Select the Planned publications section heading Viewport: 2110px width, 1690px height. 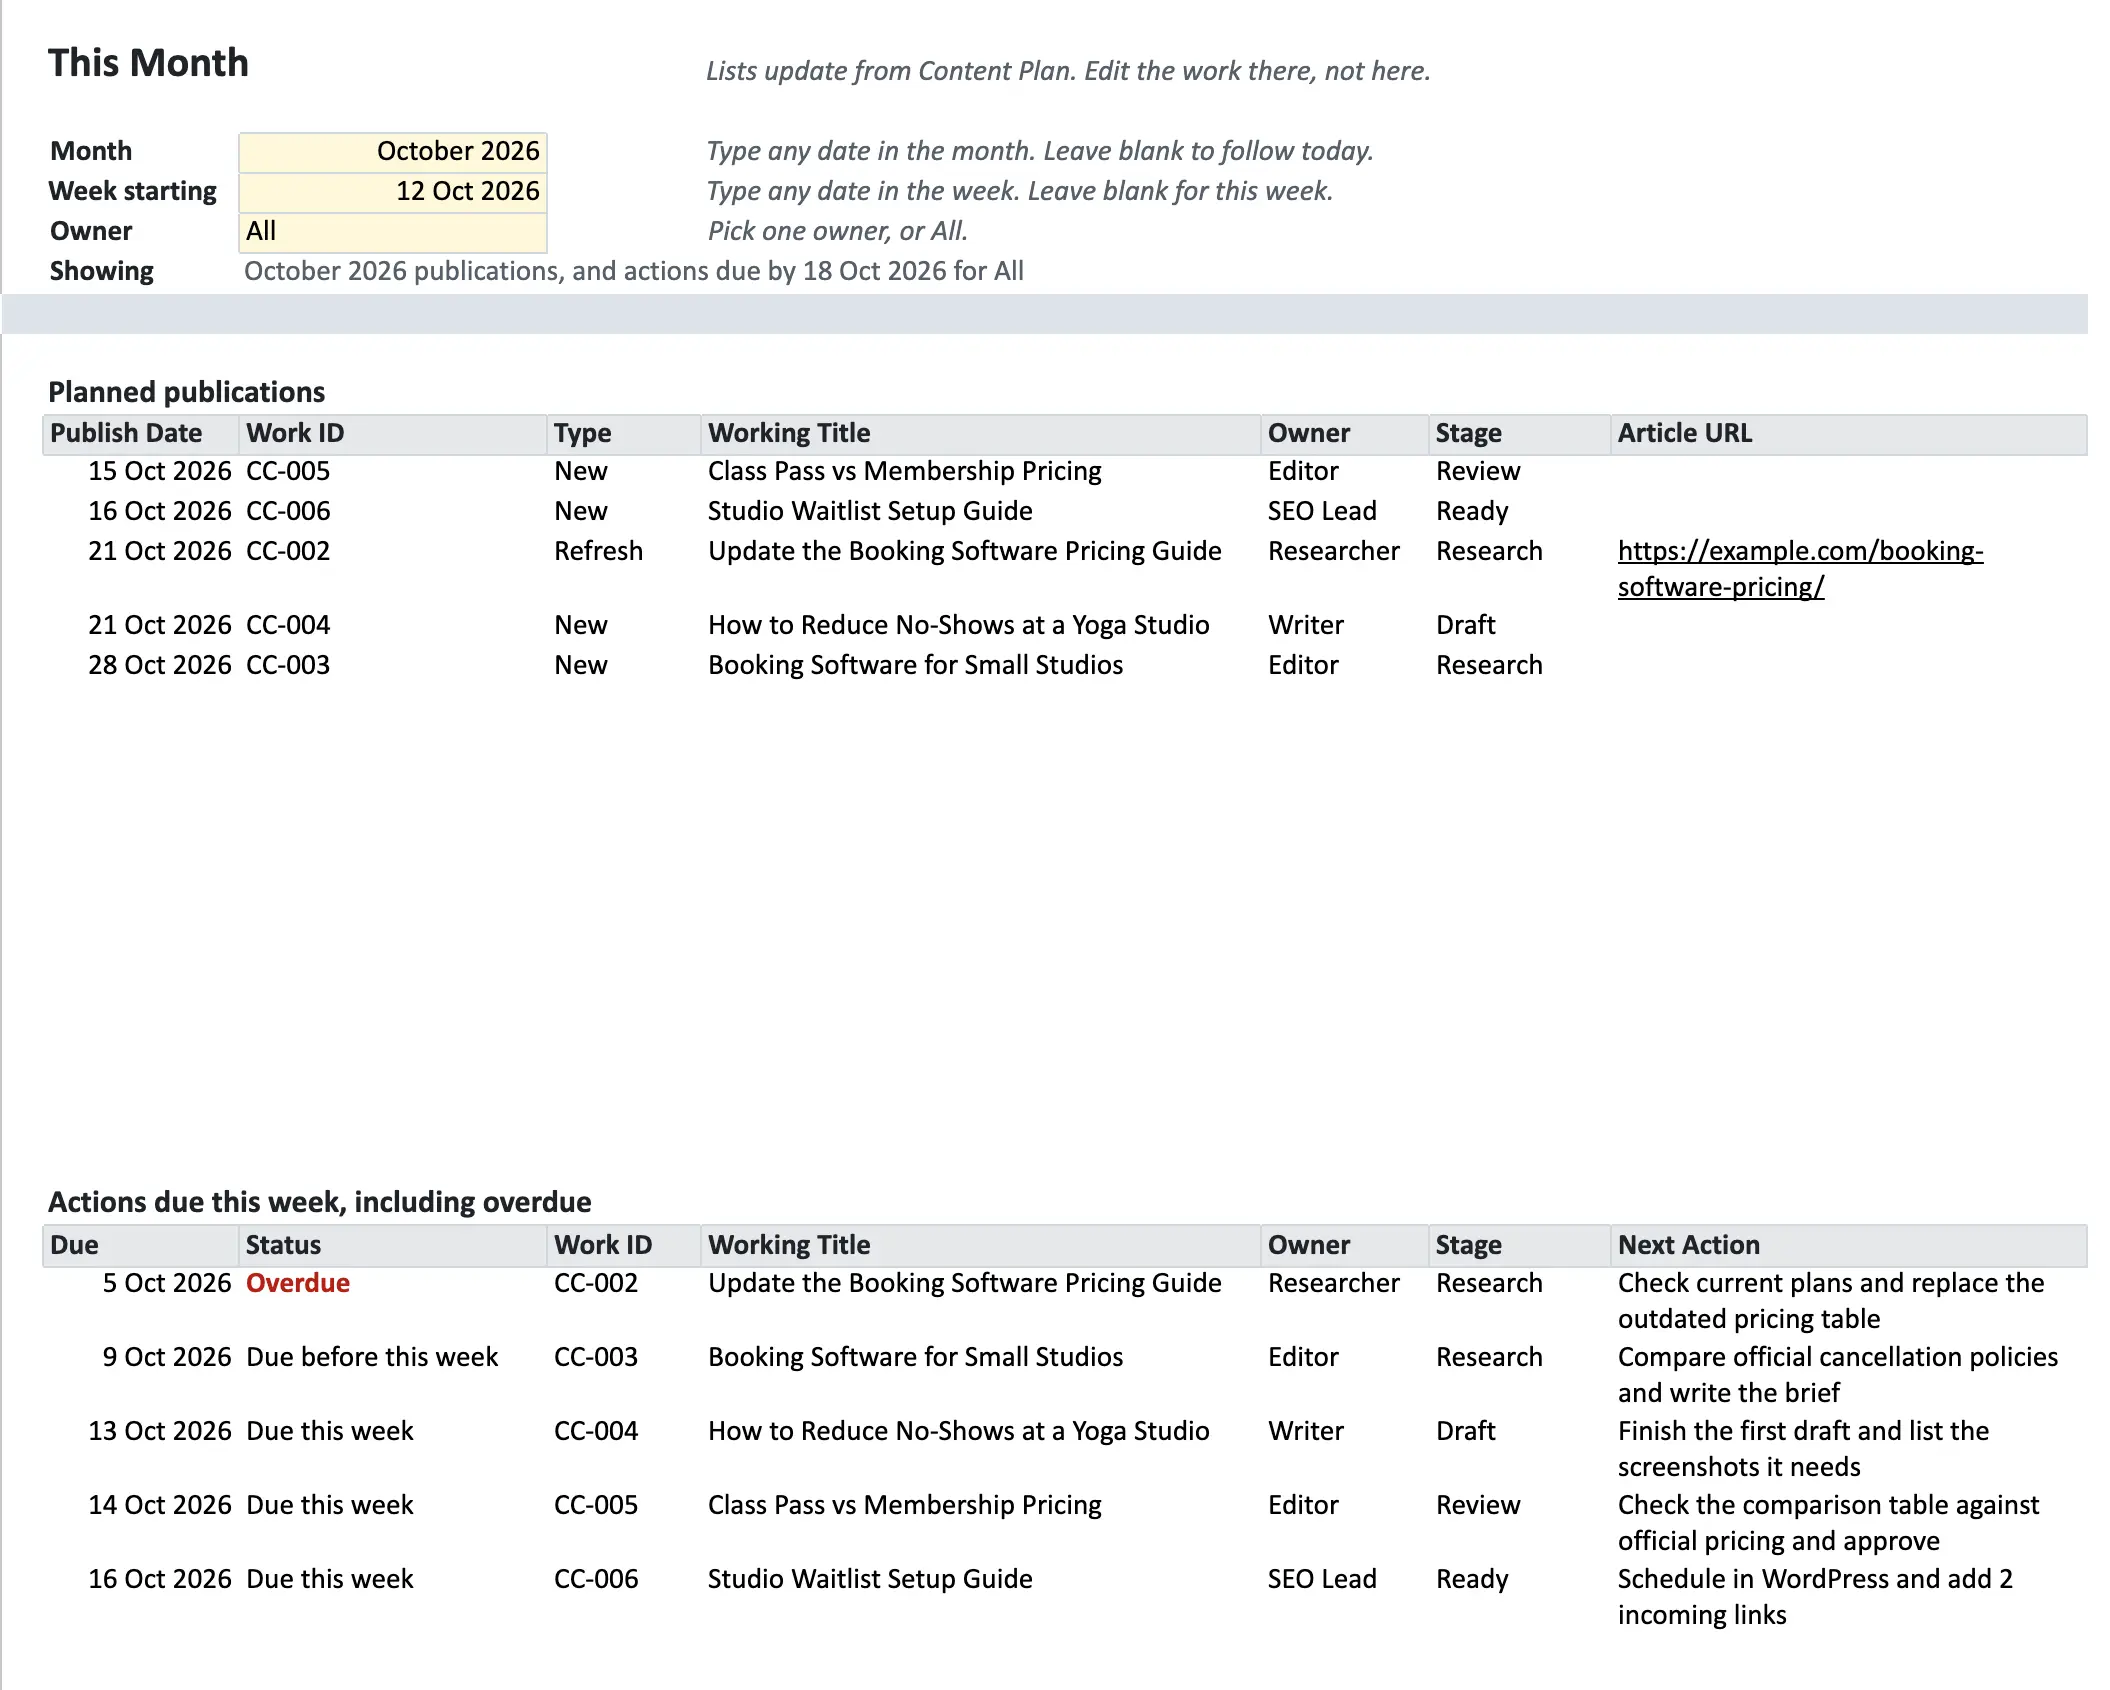click(x=187, y=391)
